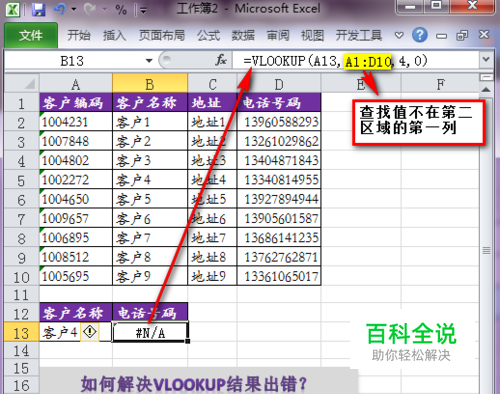This screenshot has width=500, height=394.
Task: Switch to the 开始 ribbon tab
Action: pyautogui.click(x=79, y=35)
